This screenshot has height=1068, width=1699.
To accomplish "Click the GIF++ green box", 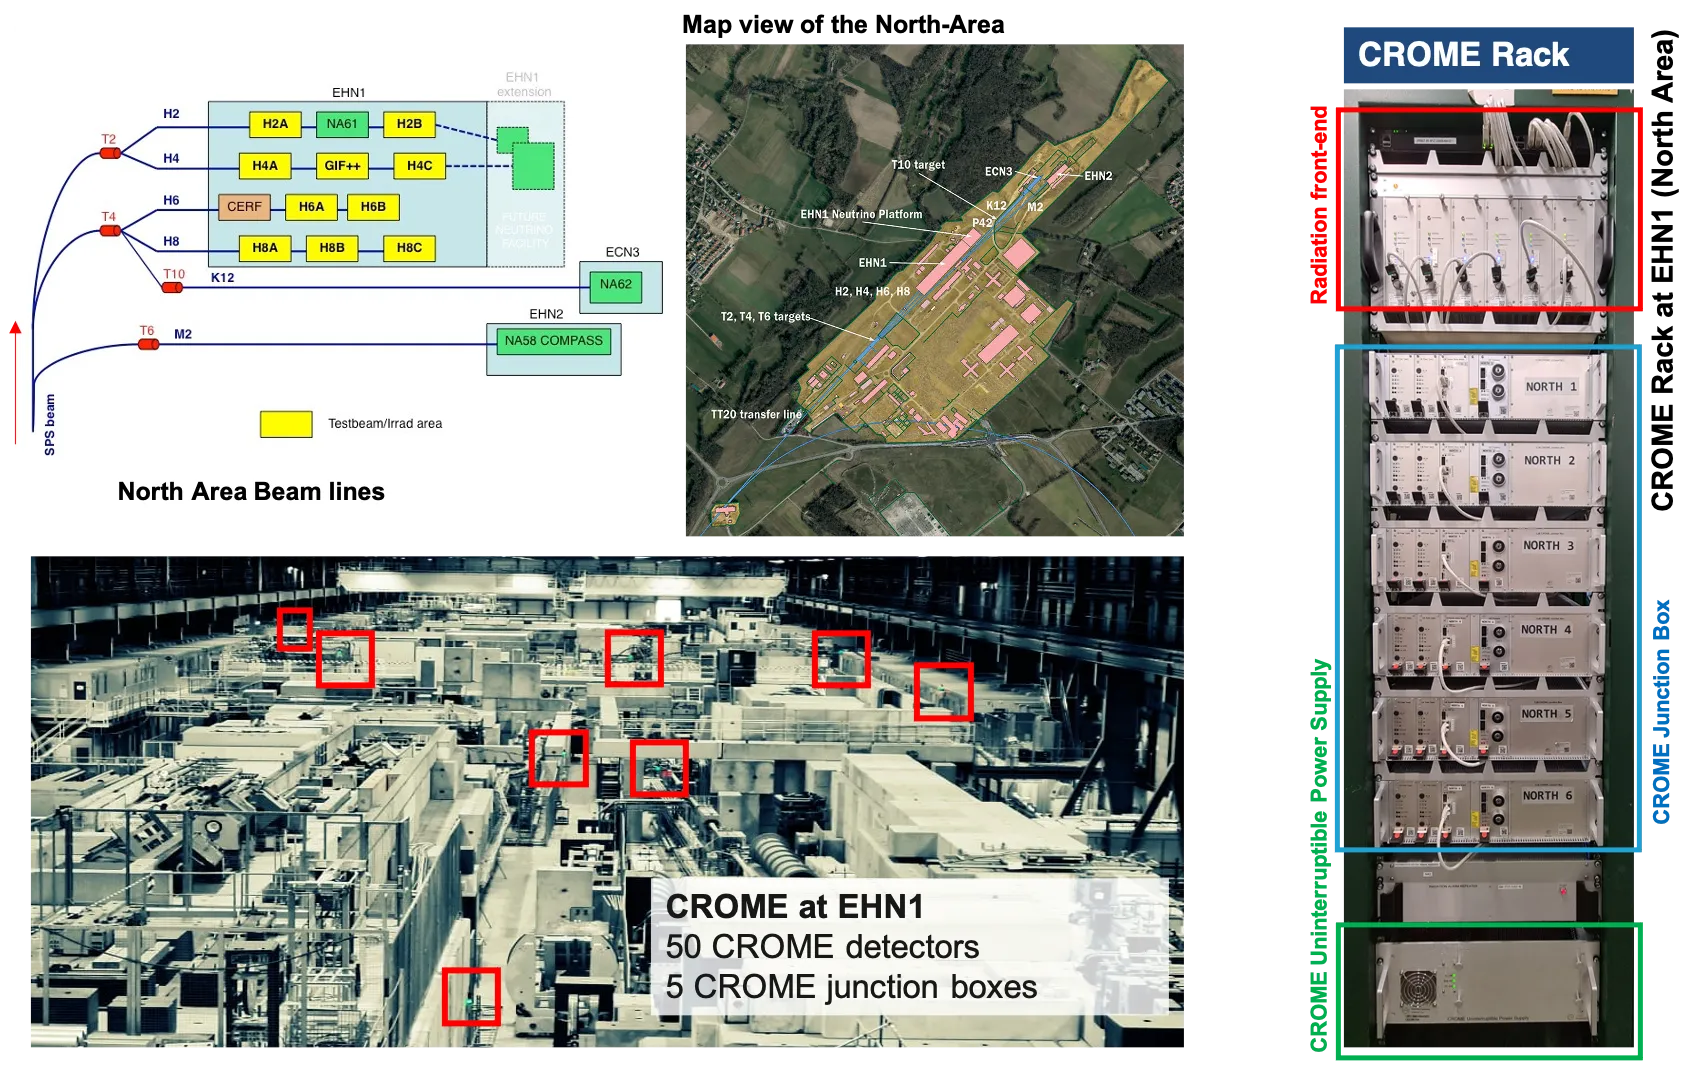I will [342, 166].
